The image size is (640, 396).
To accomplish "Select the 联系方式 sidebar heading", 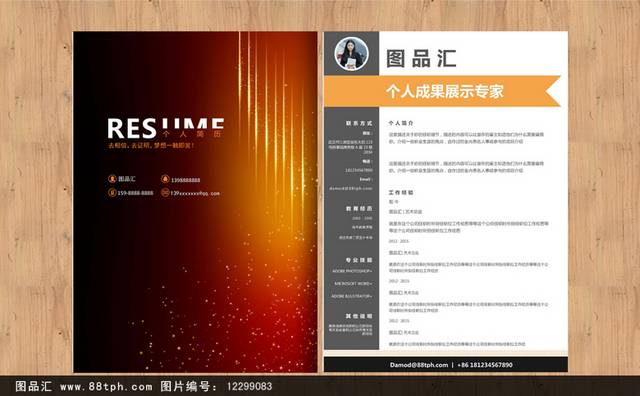I will (359, 123).
